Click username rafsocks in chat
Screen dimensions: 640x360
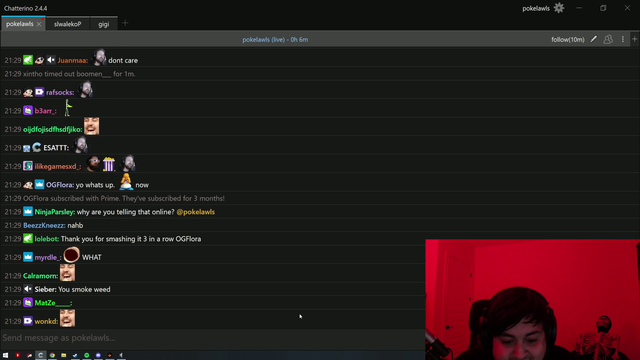(x=60, y=92)
